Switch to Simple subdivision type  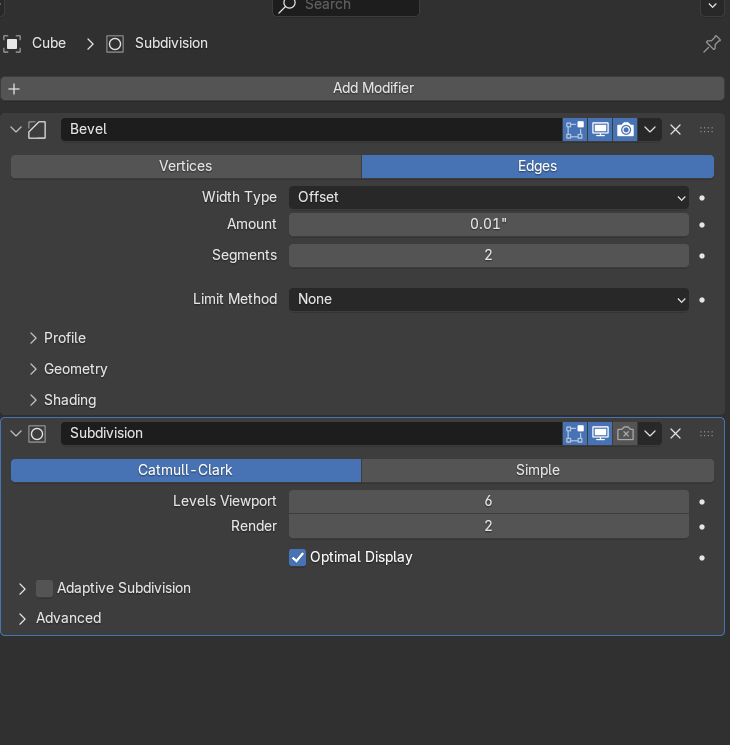point(538,470)
